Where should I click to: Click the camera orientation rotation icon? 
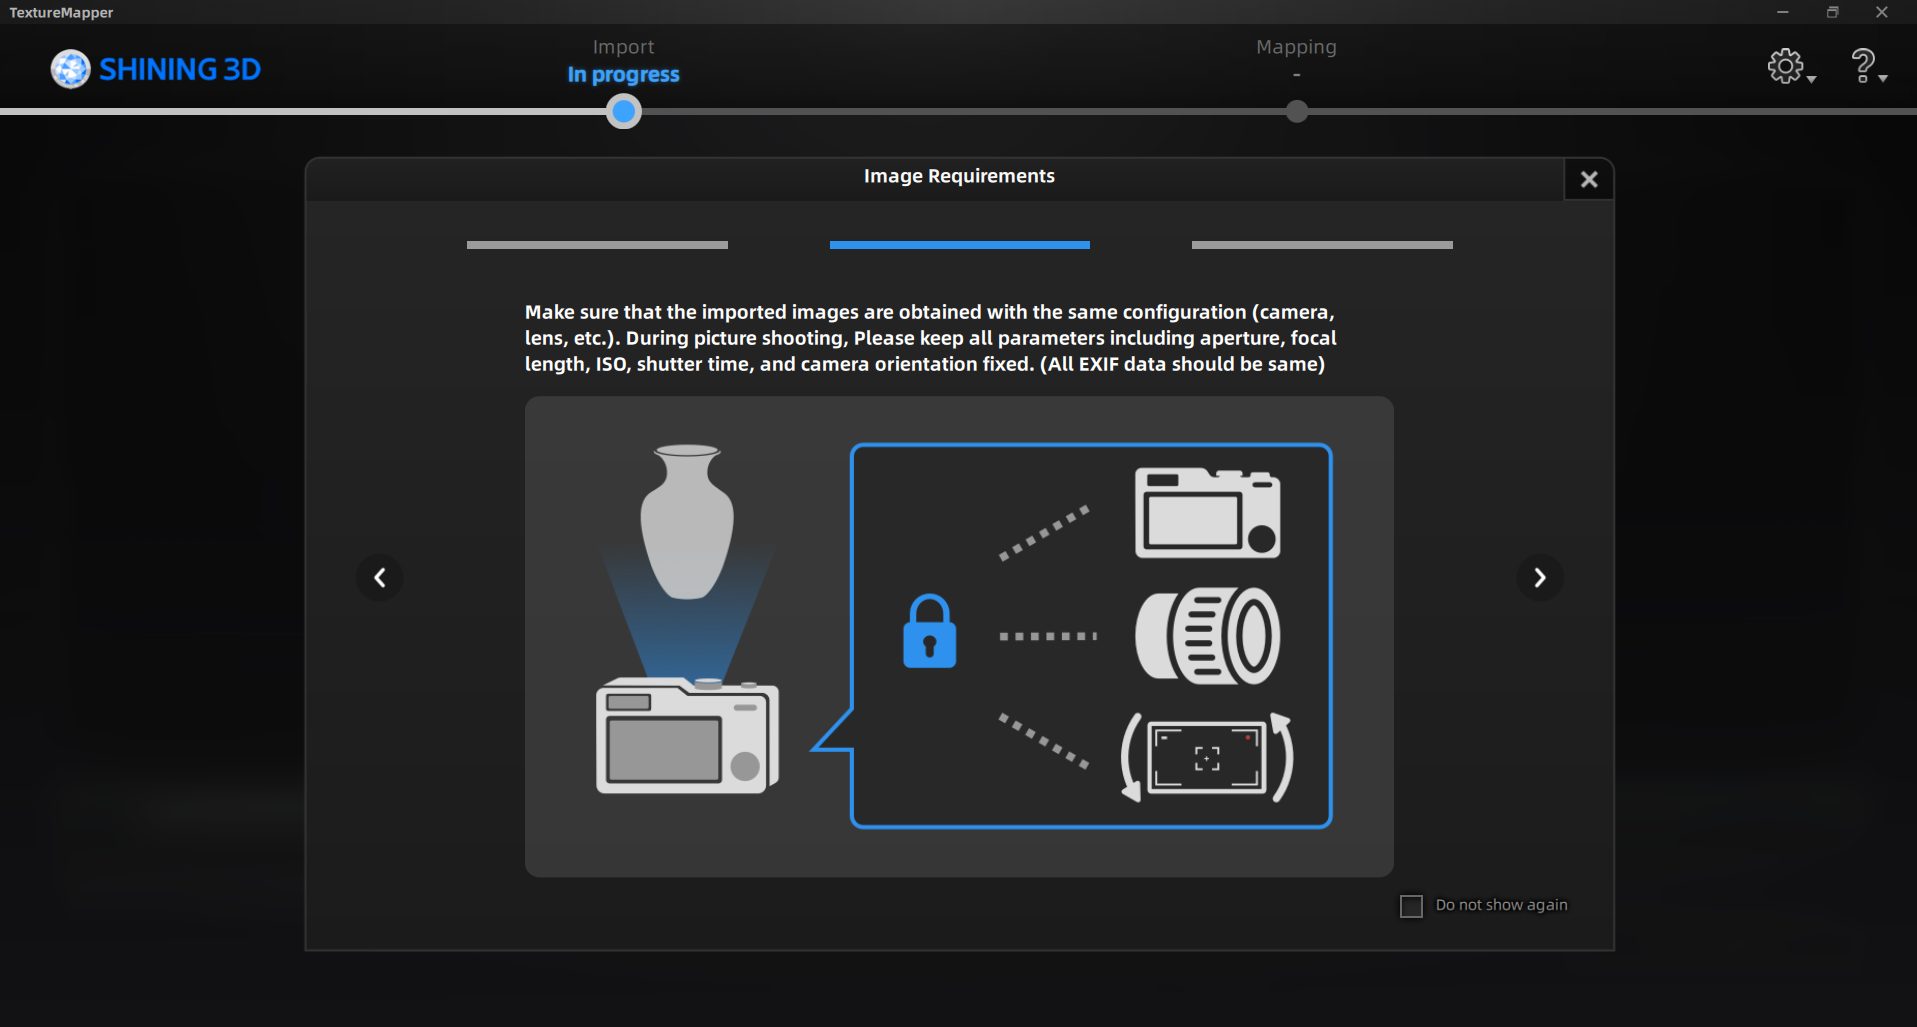click(x=1207, y=758)
